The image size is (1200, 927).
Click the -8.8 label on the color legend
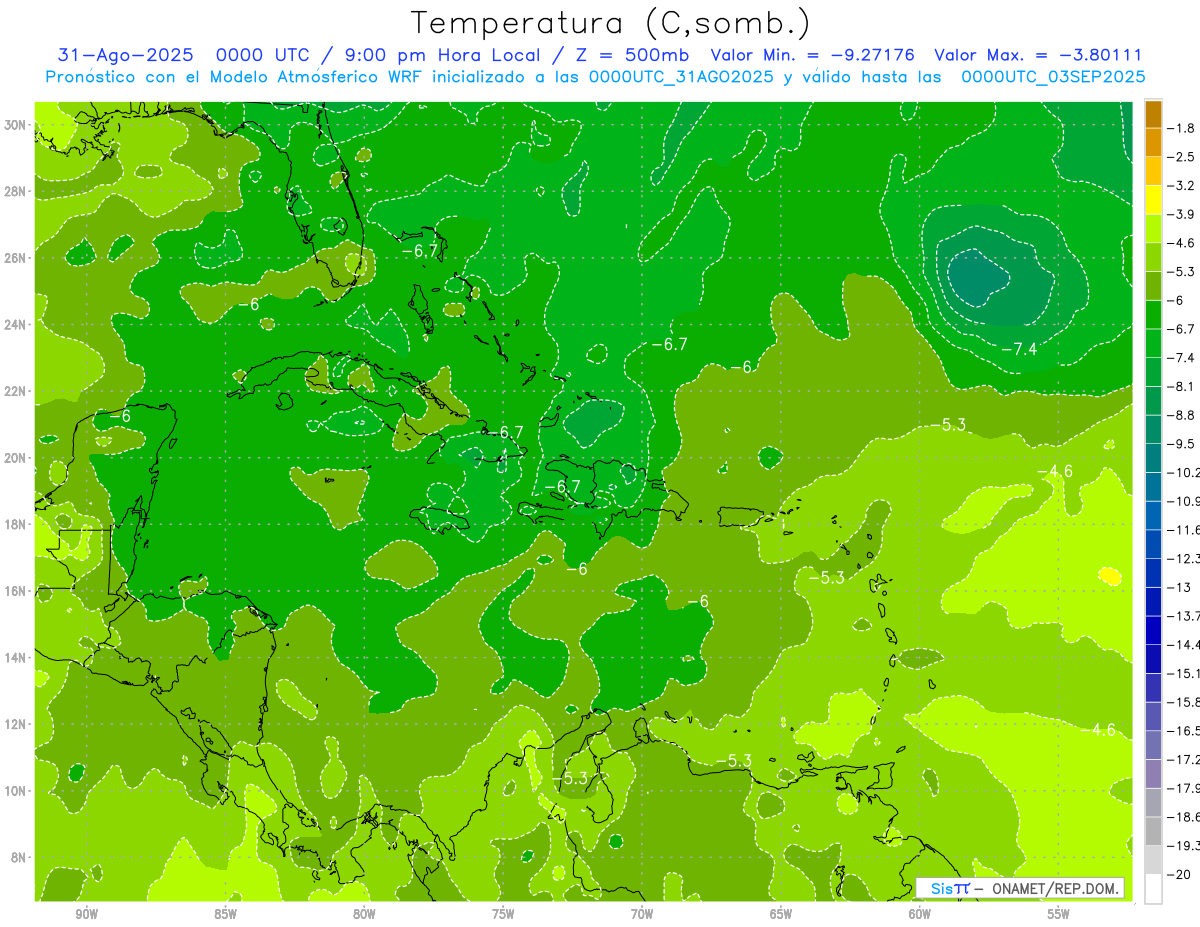coord(1183,415)
